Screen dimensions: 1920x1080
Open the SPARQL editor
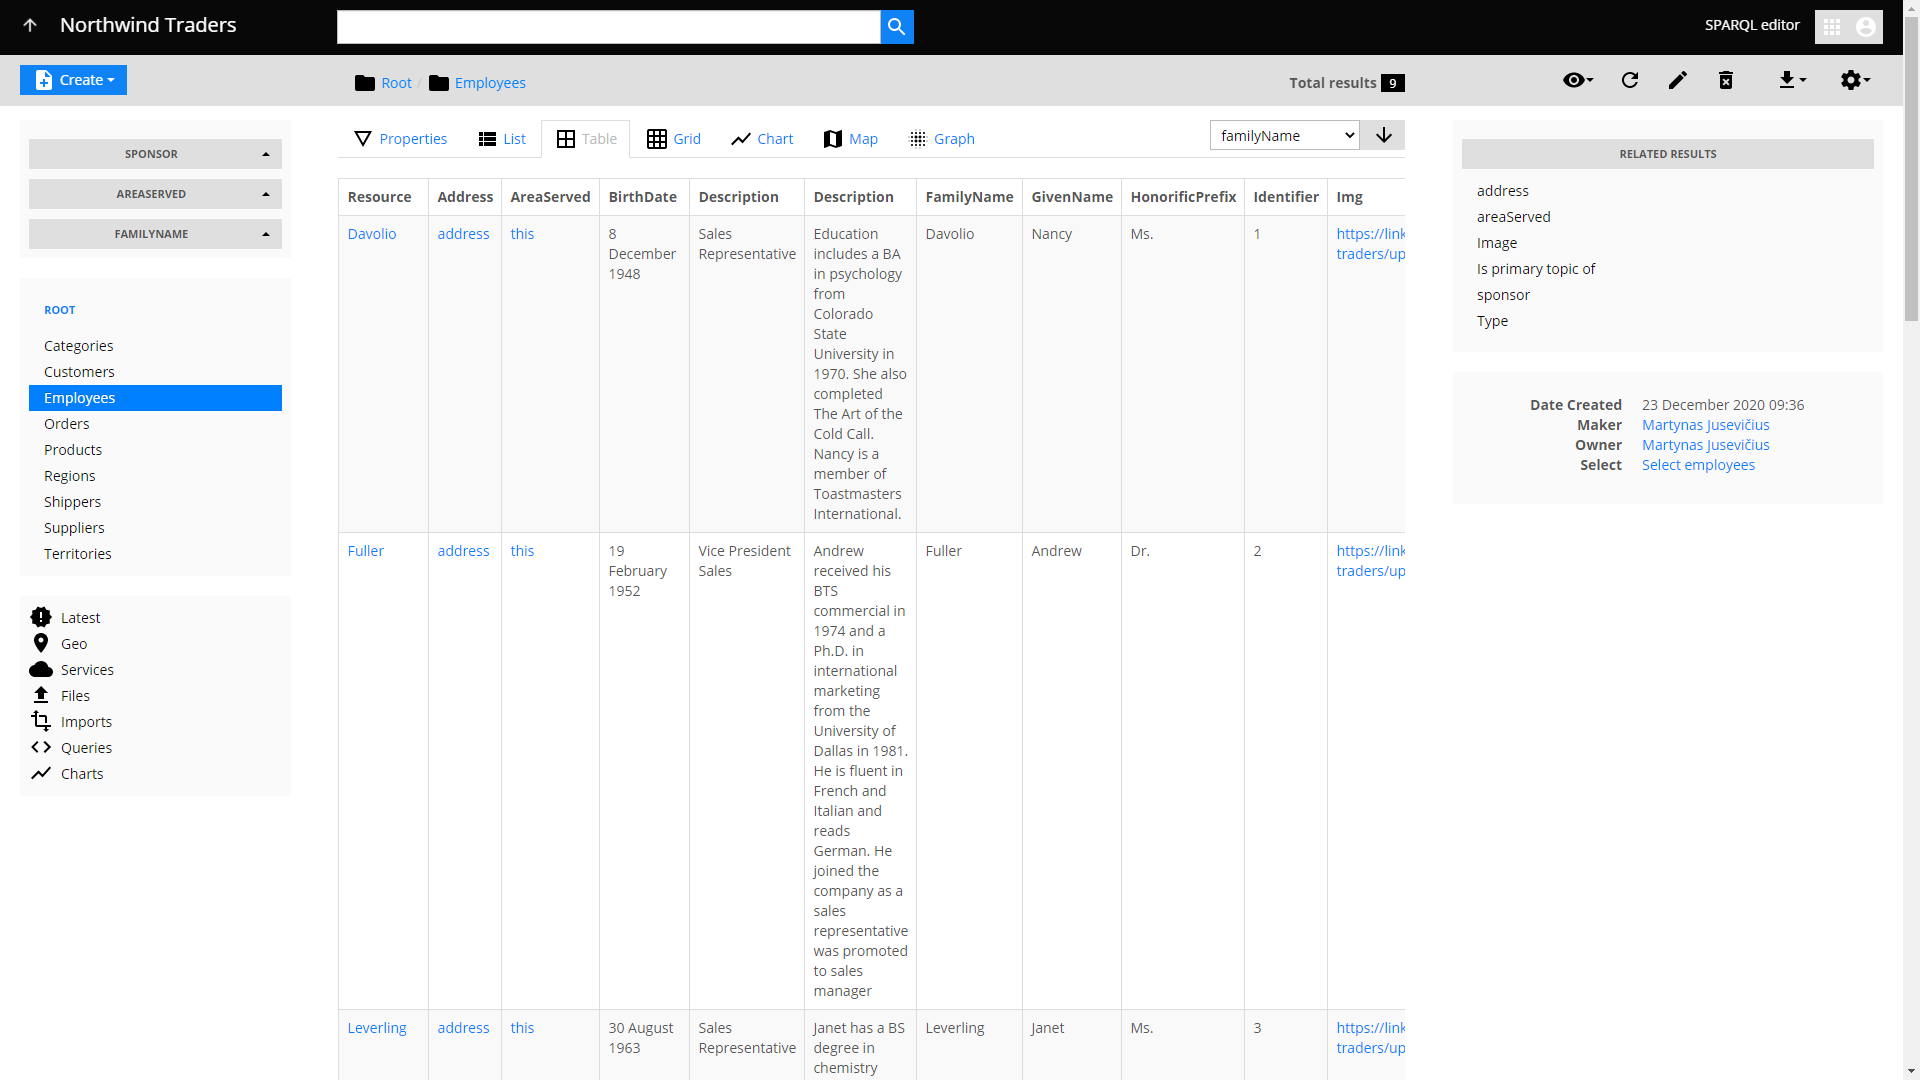pyautogui.click(x=1752, y=25)
